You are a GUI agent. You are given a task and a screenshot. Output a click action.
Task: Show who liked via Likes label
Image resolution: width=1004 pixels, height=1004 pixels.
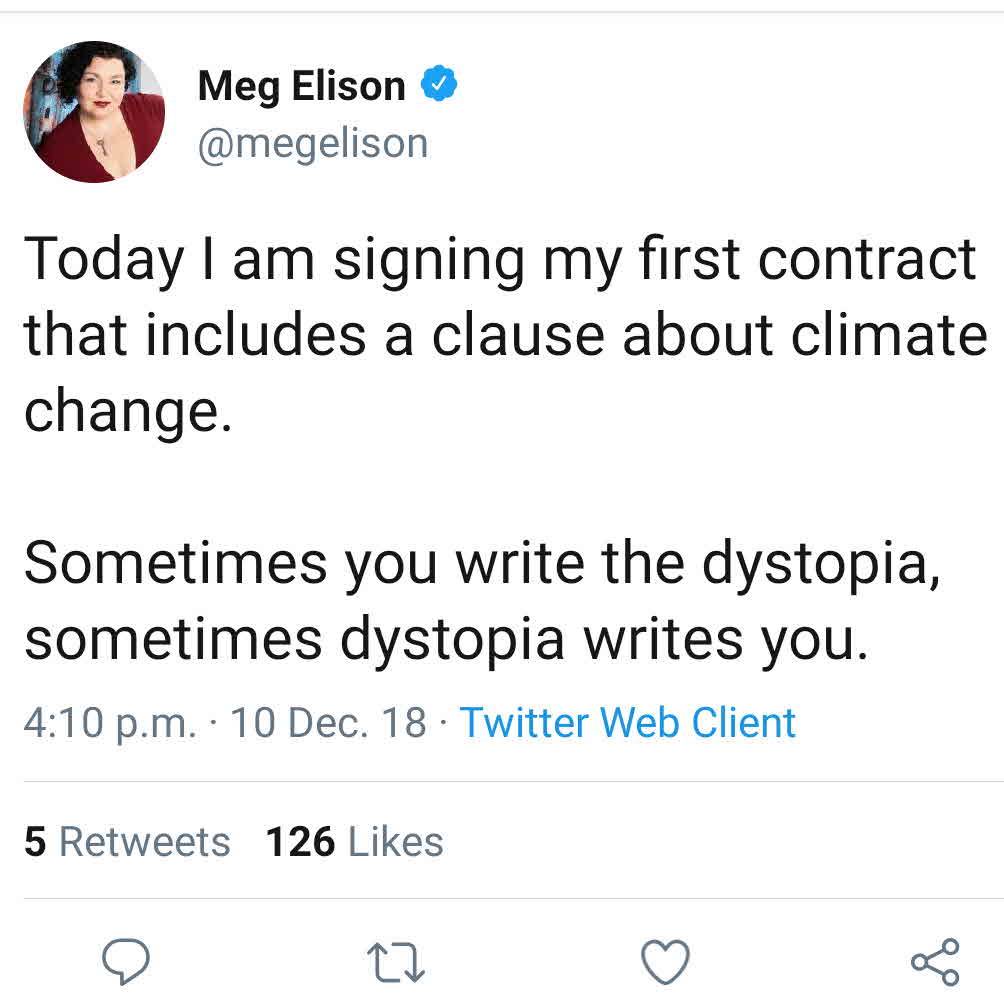click(396, 842)
